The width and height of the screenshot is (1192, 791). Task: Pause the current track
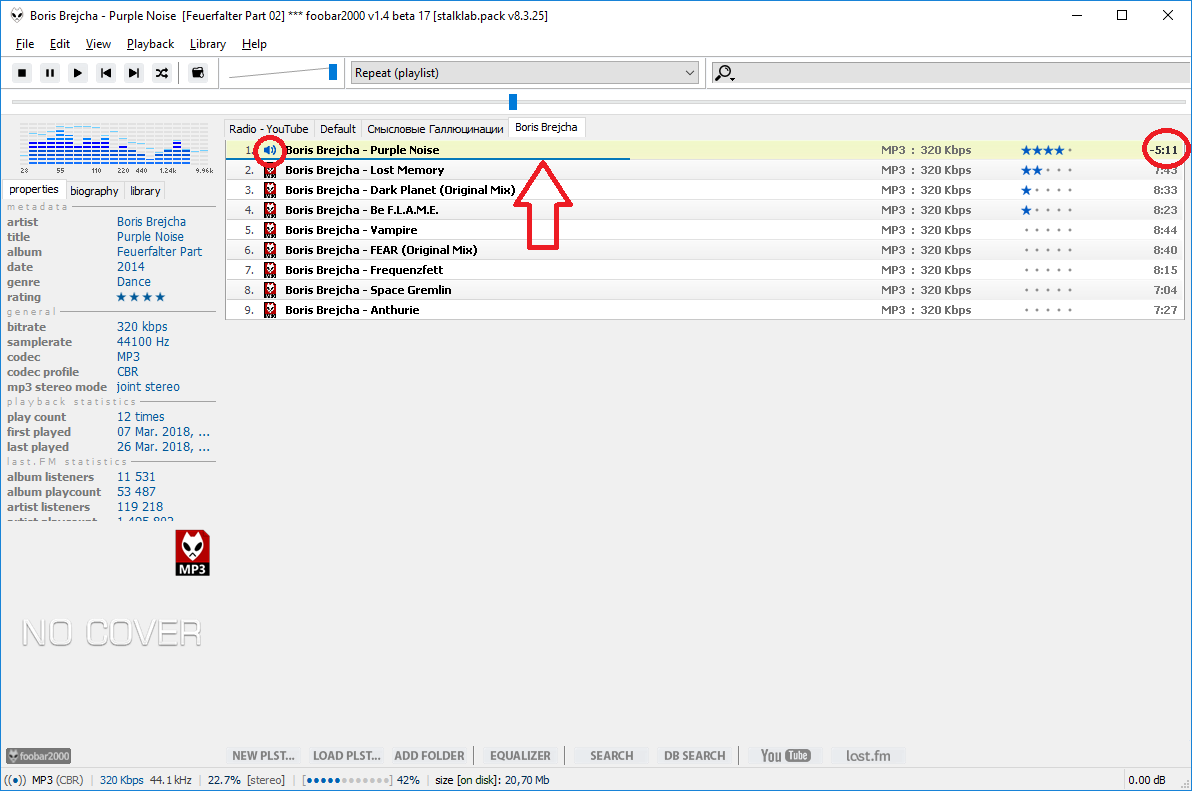(x=50, y=73)
